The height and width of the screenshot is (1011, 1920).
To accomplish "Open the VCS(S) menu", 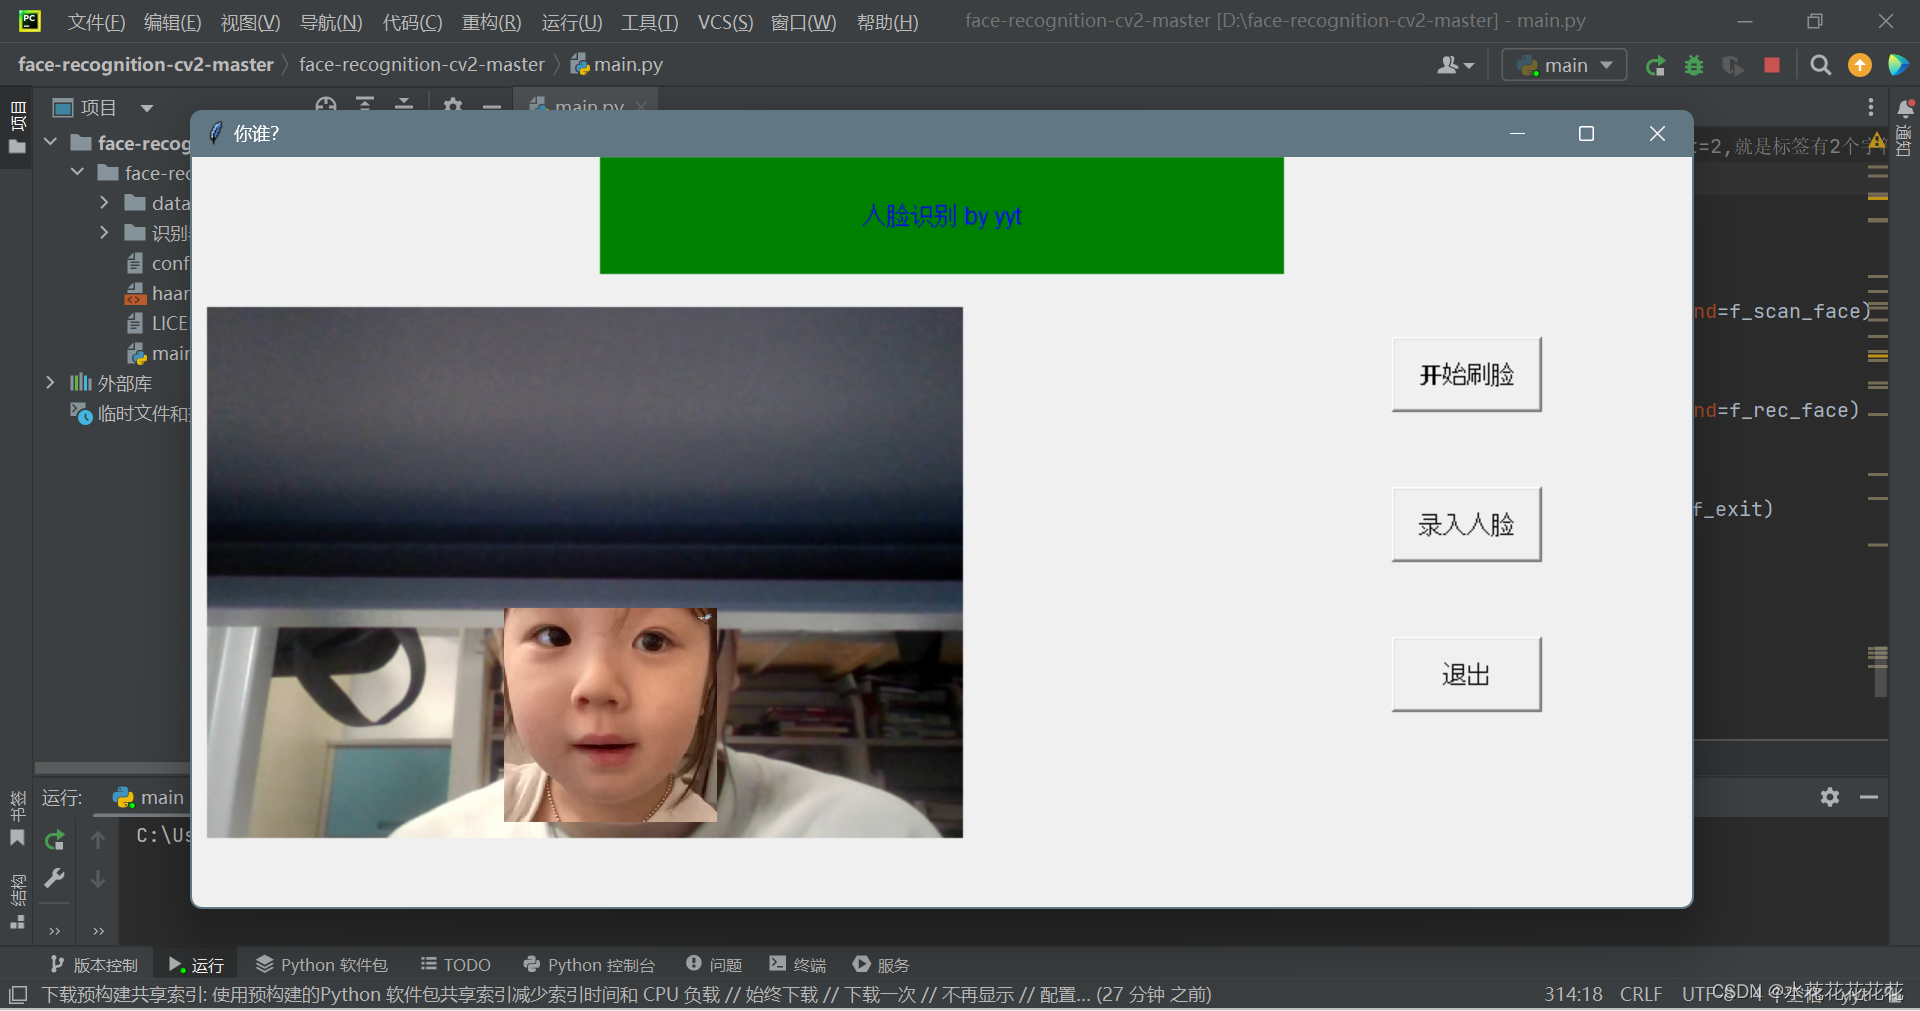I will pos(725,22).
